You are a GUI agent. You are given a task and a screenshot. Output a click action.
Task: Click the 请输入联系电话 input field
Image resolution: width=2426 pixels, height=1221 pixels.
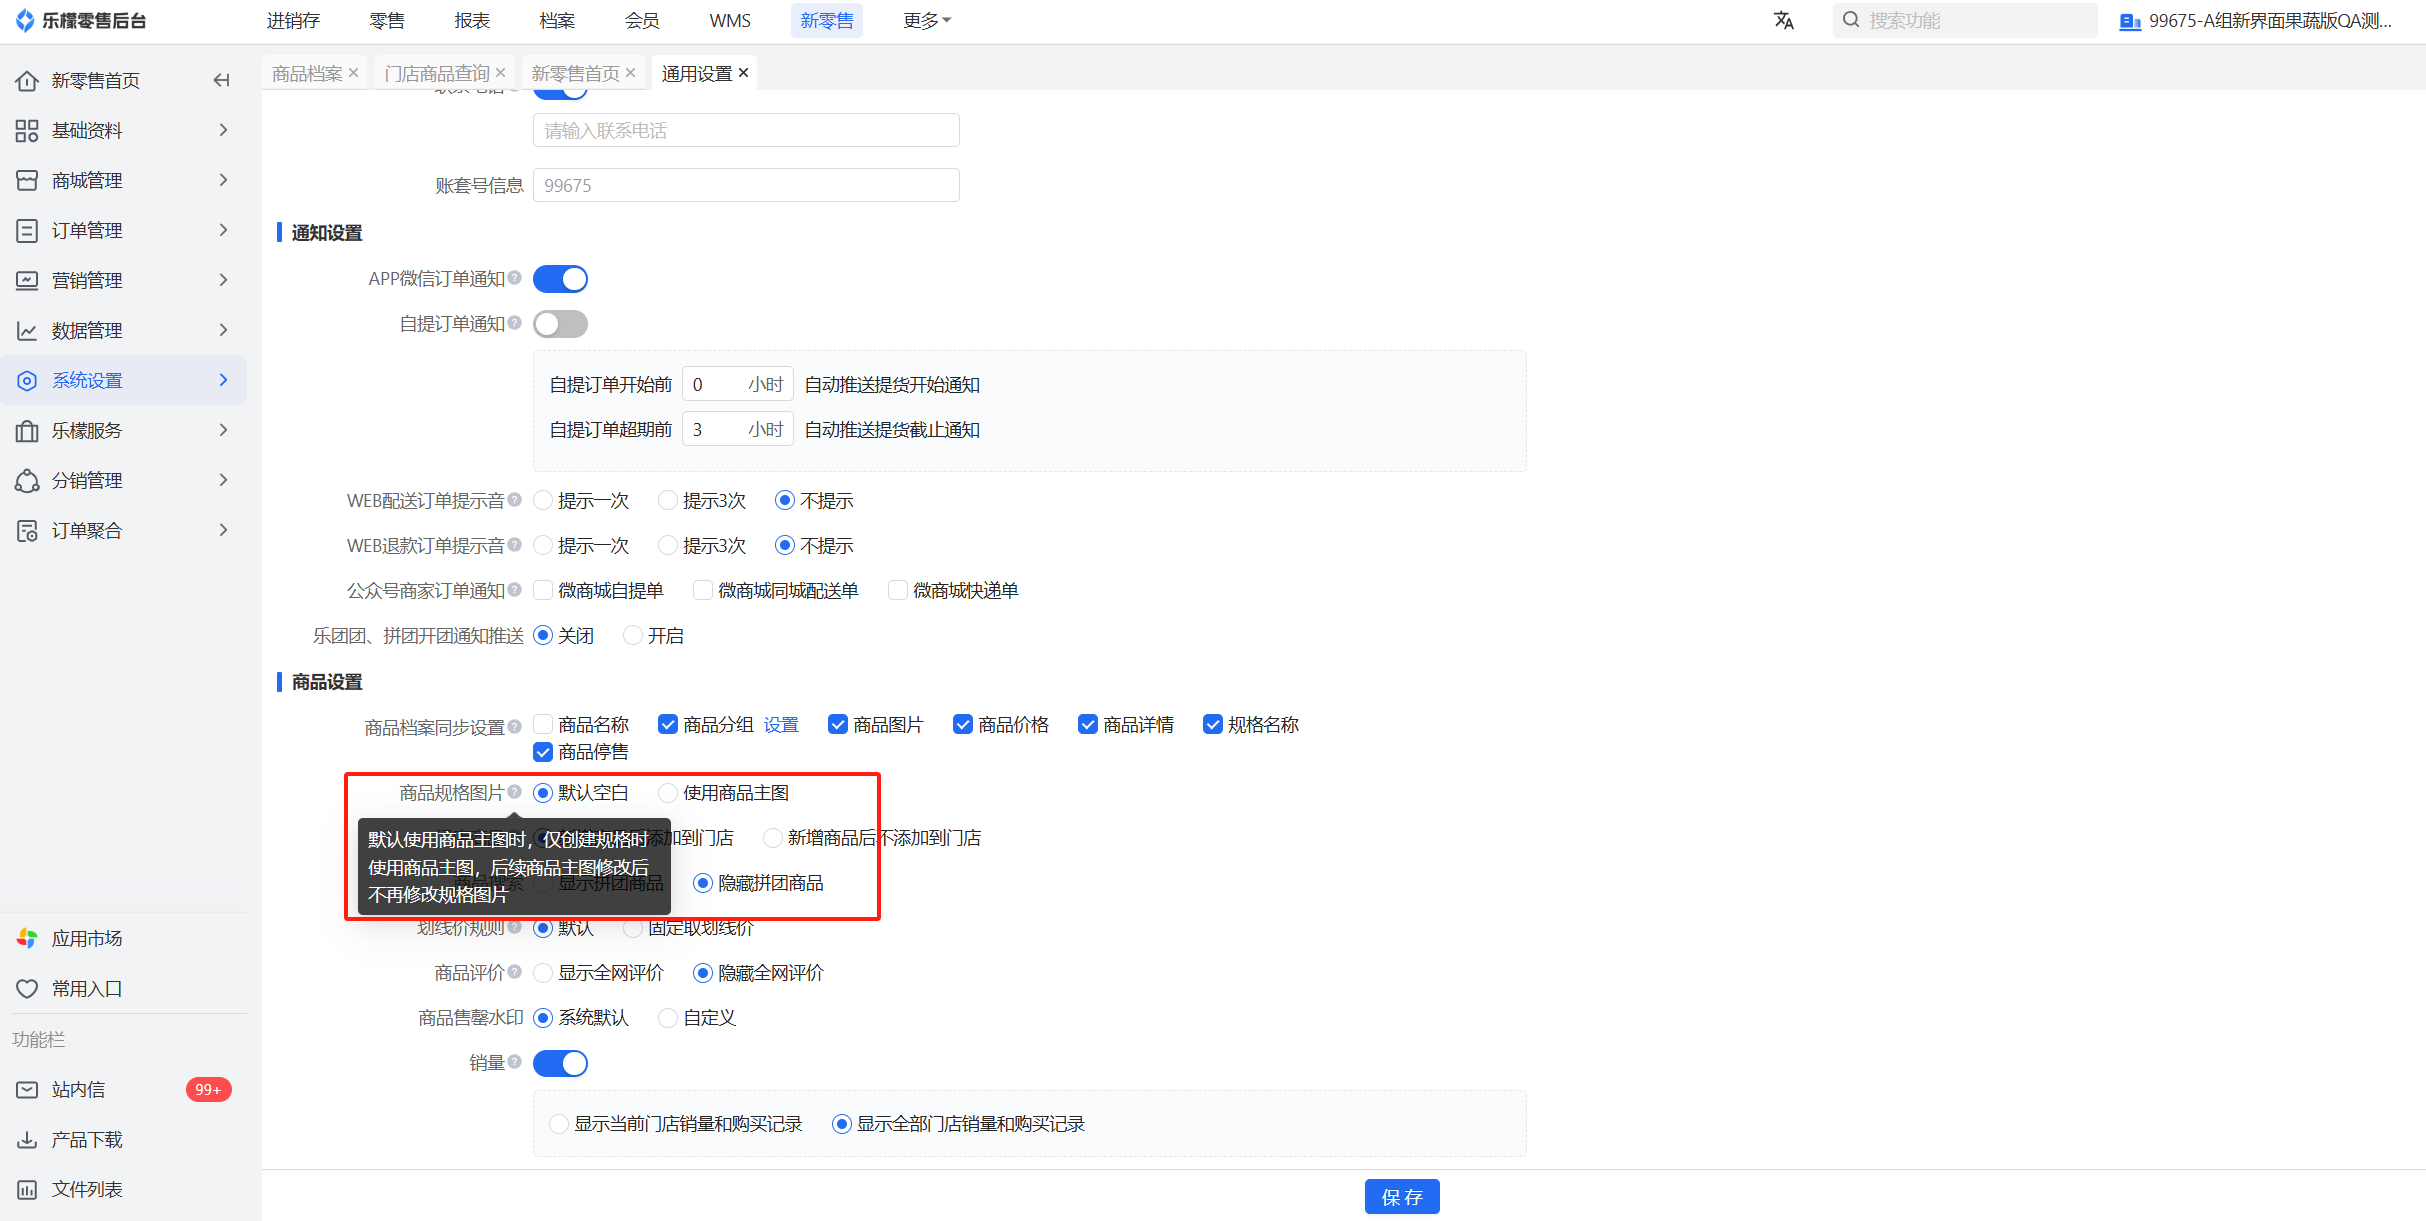click(746, 130)
